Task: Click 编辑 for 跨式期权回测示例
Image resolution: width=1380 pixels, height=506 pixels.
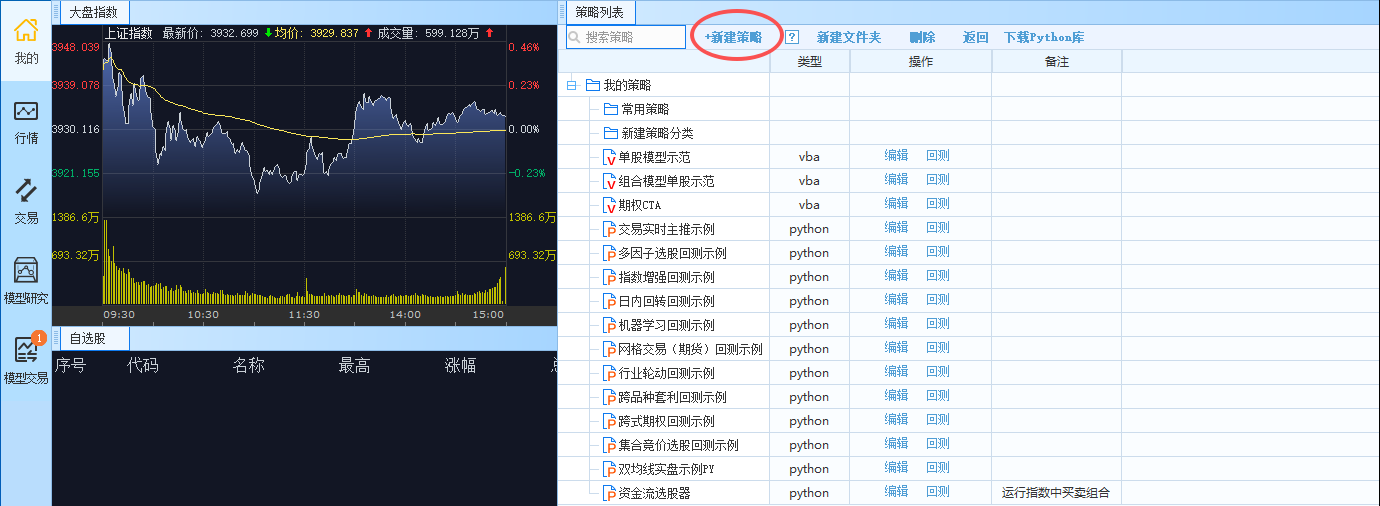Action: point(896,419)
